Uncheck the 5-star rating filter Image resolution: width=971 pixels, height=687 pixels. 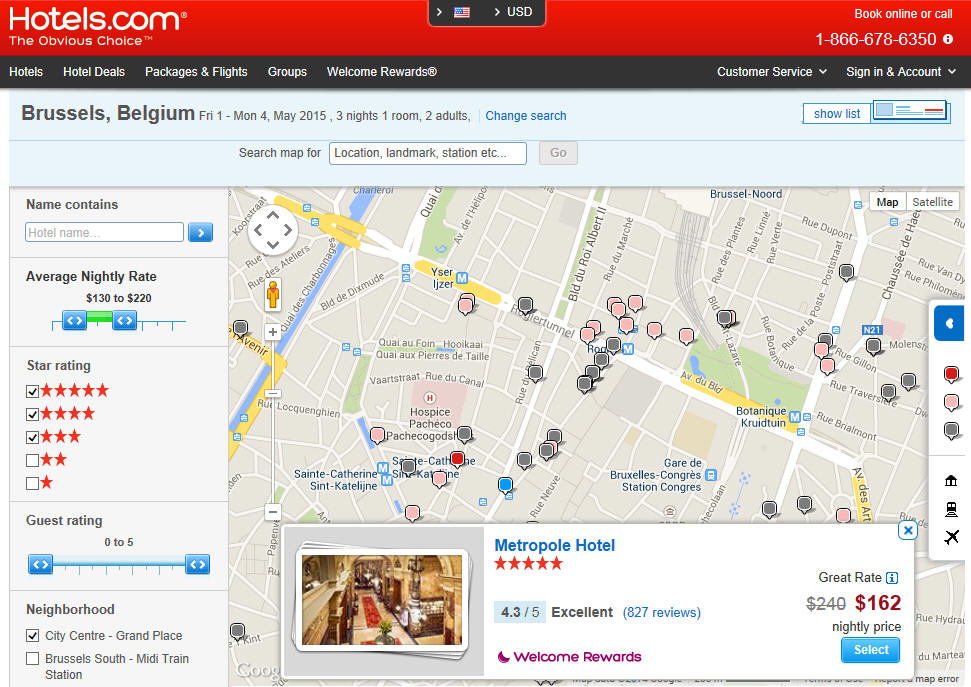33,392
